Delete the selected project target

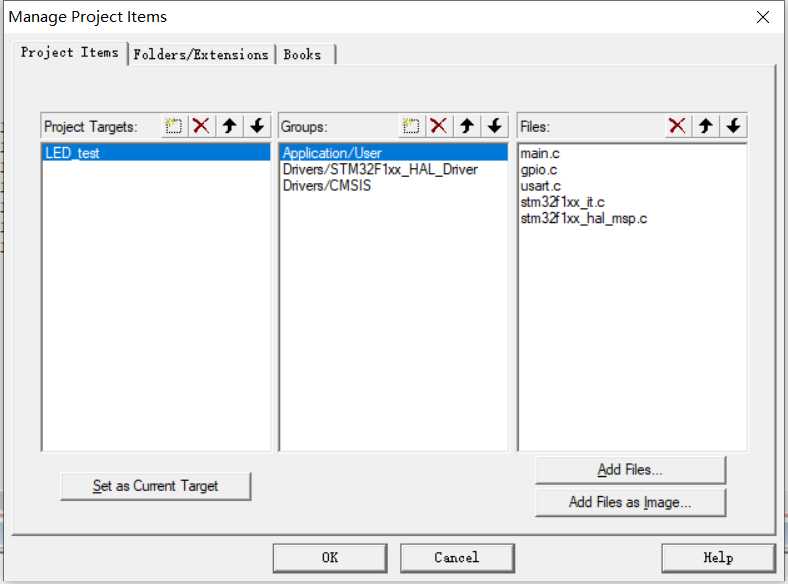201,126
